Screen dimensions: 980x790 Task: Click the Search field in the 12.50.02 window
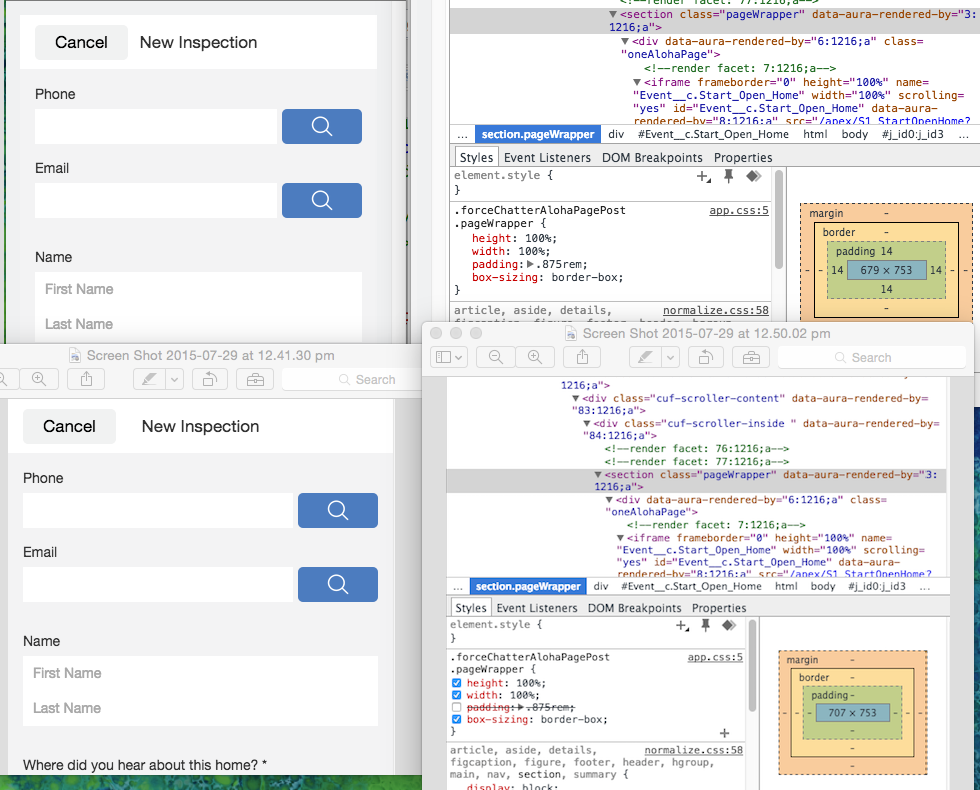coord(870,357)
